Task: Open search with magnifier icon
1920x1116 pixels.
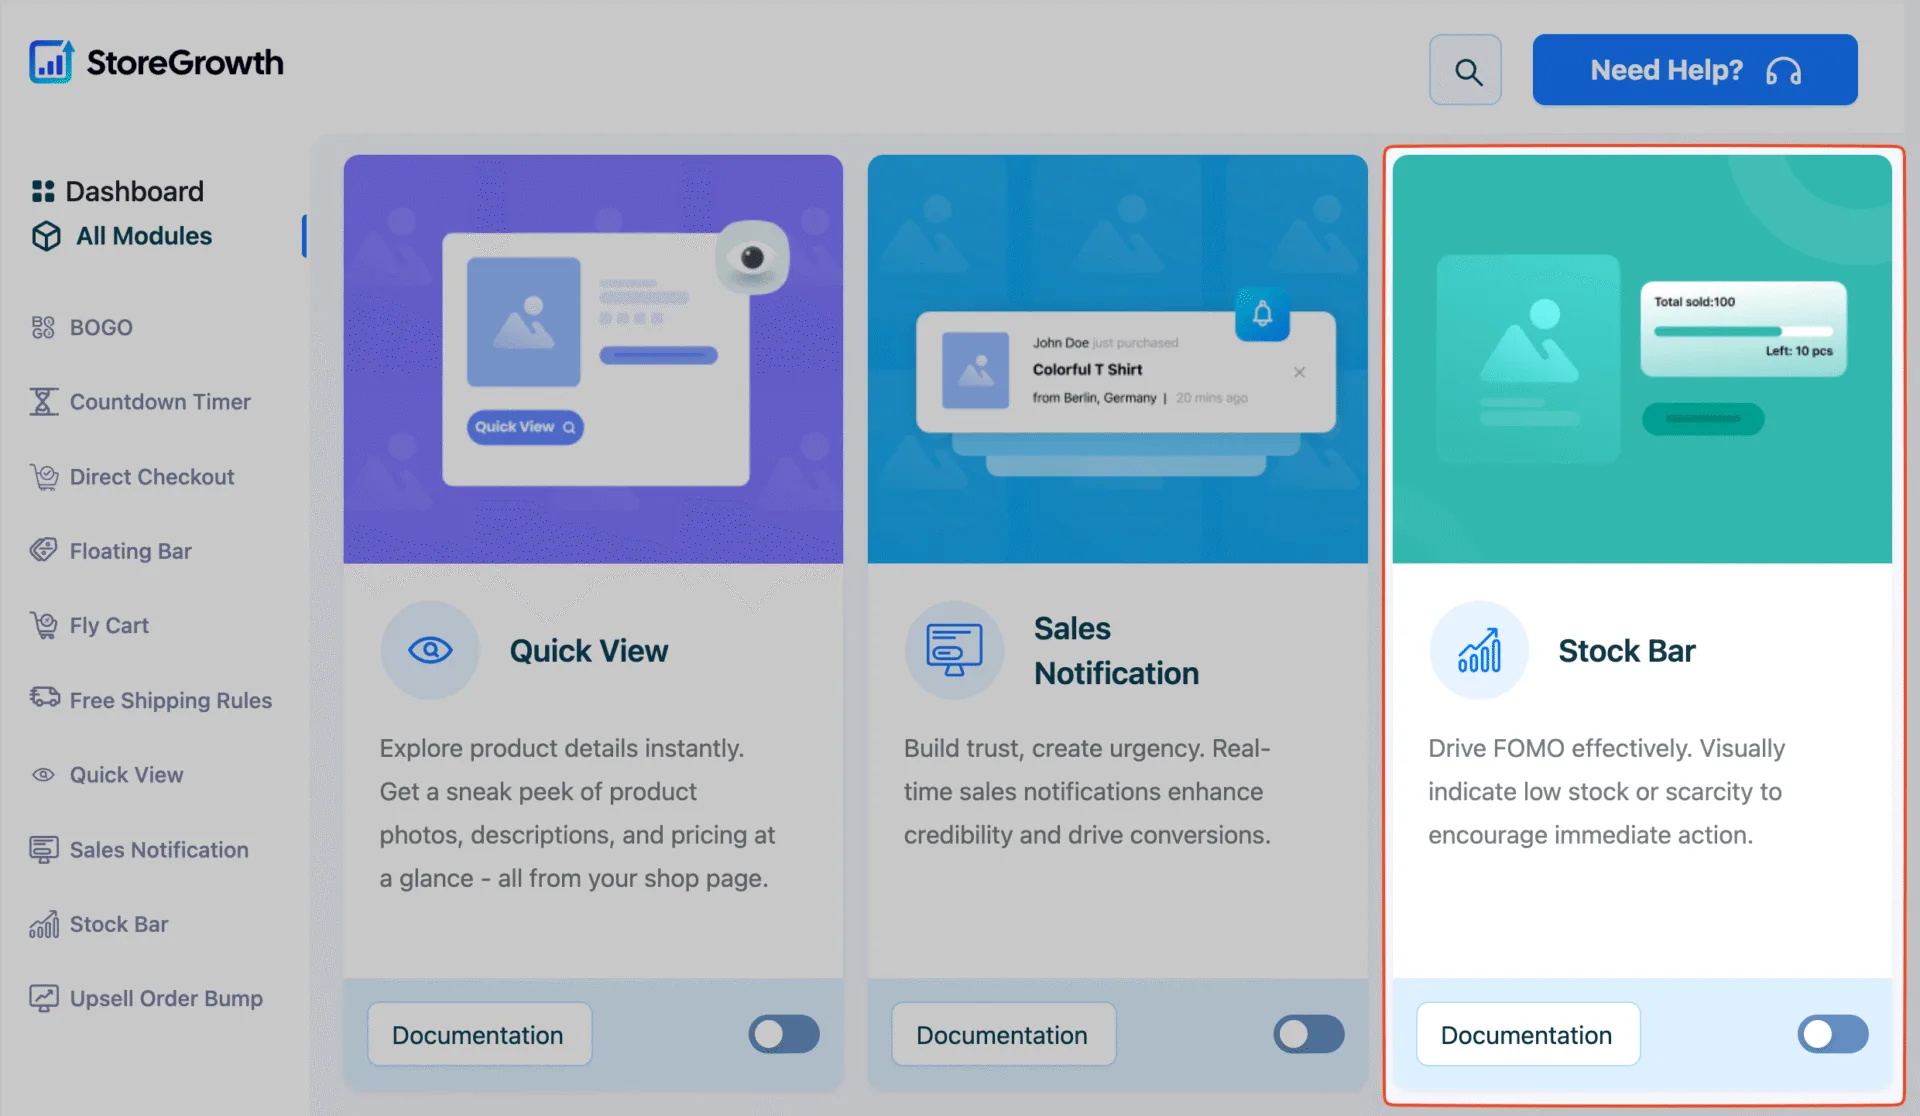Action: [1465, 70]
